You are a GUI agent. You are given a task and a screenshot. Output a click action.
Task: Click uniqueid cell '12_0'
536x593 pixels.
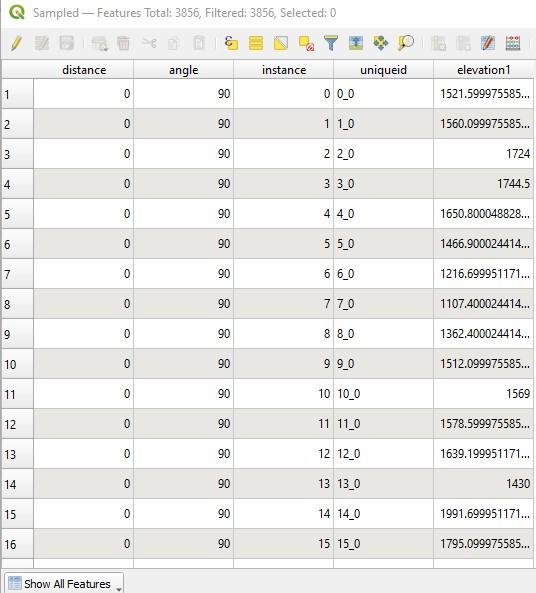tap(383, 454)
